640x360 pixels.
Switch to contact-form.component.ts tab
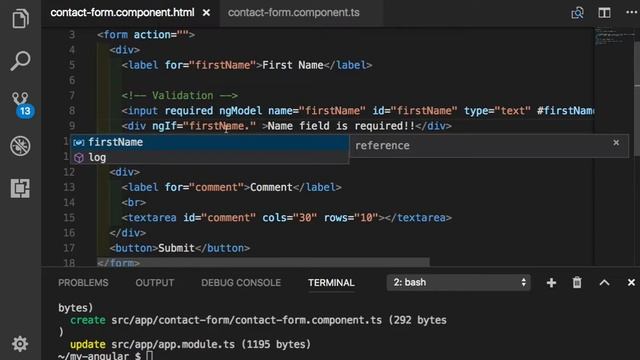pos(293,13)
